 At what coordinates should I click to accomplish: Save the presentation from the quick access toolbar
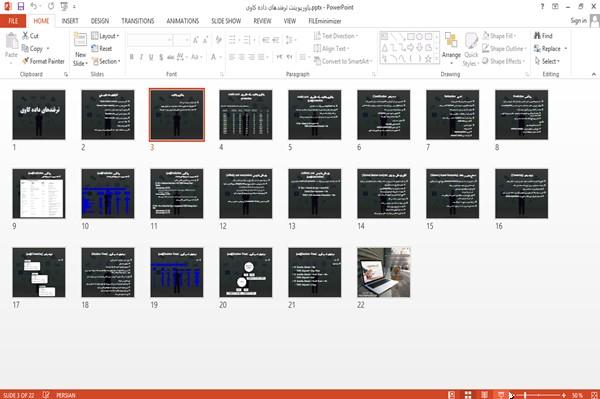pos(21,7)
